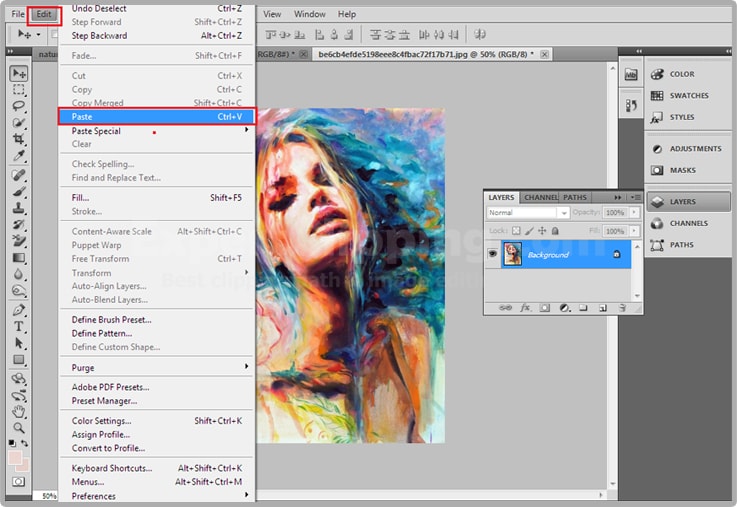
Task: Select the Eraser tool
Action: pyautogui.click(x=19, y=241)
